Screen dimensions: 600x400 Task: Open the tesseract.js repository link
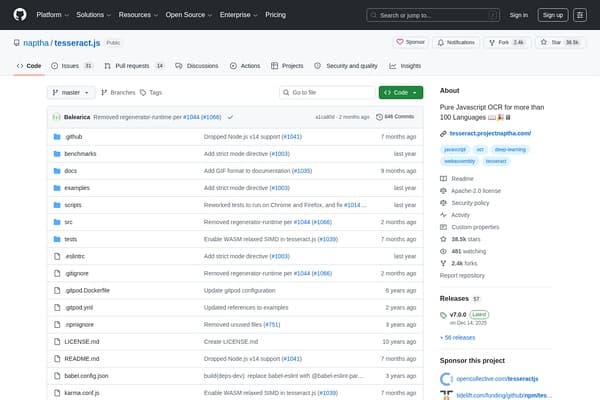coord(77,43)
